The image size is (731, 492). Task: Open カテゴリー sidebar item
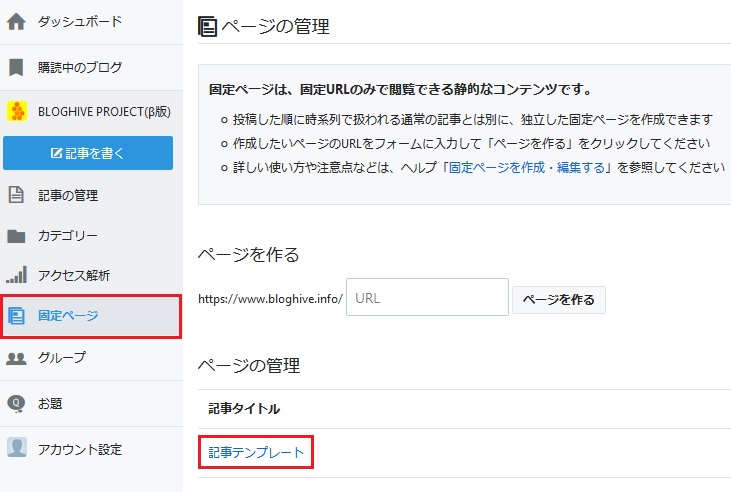(68, 236)
